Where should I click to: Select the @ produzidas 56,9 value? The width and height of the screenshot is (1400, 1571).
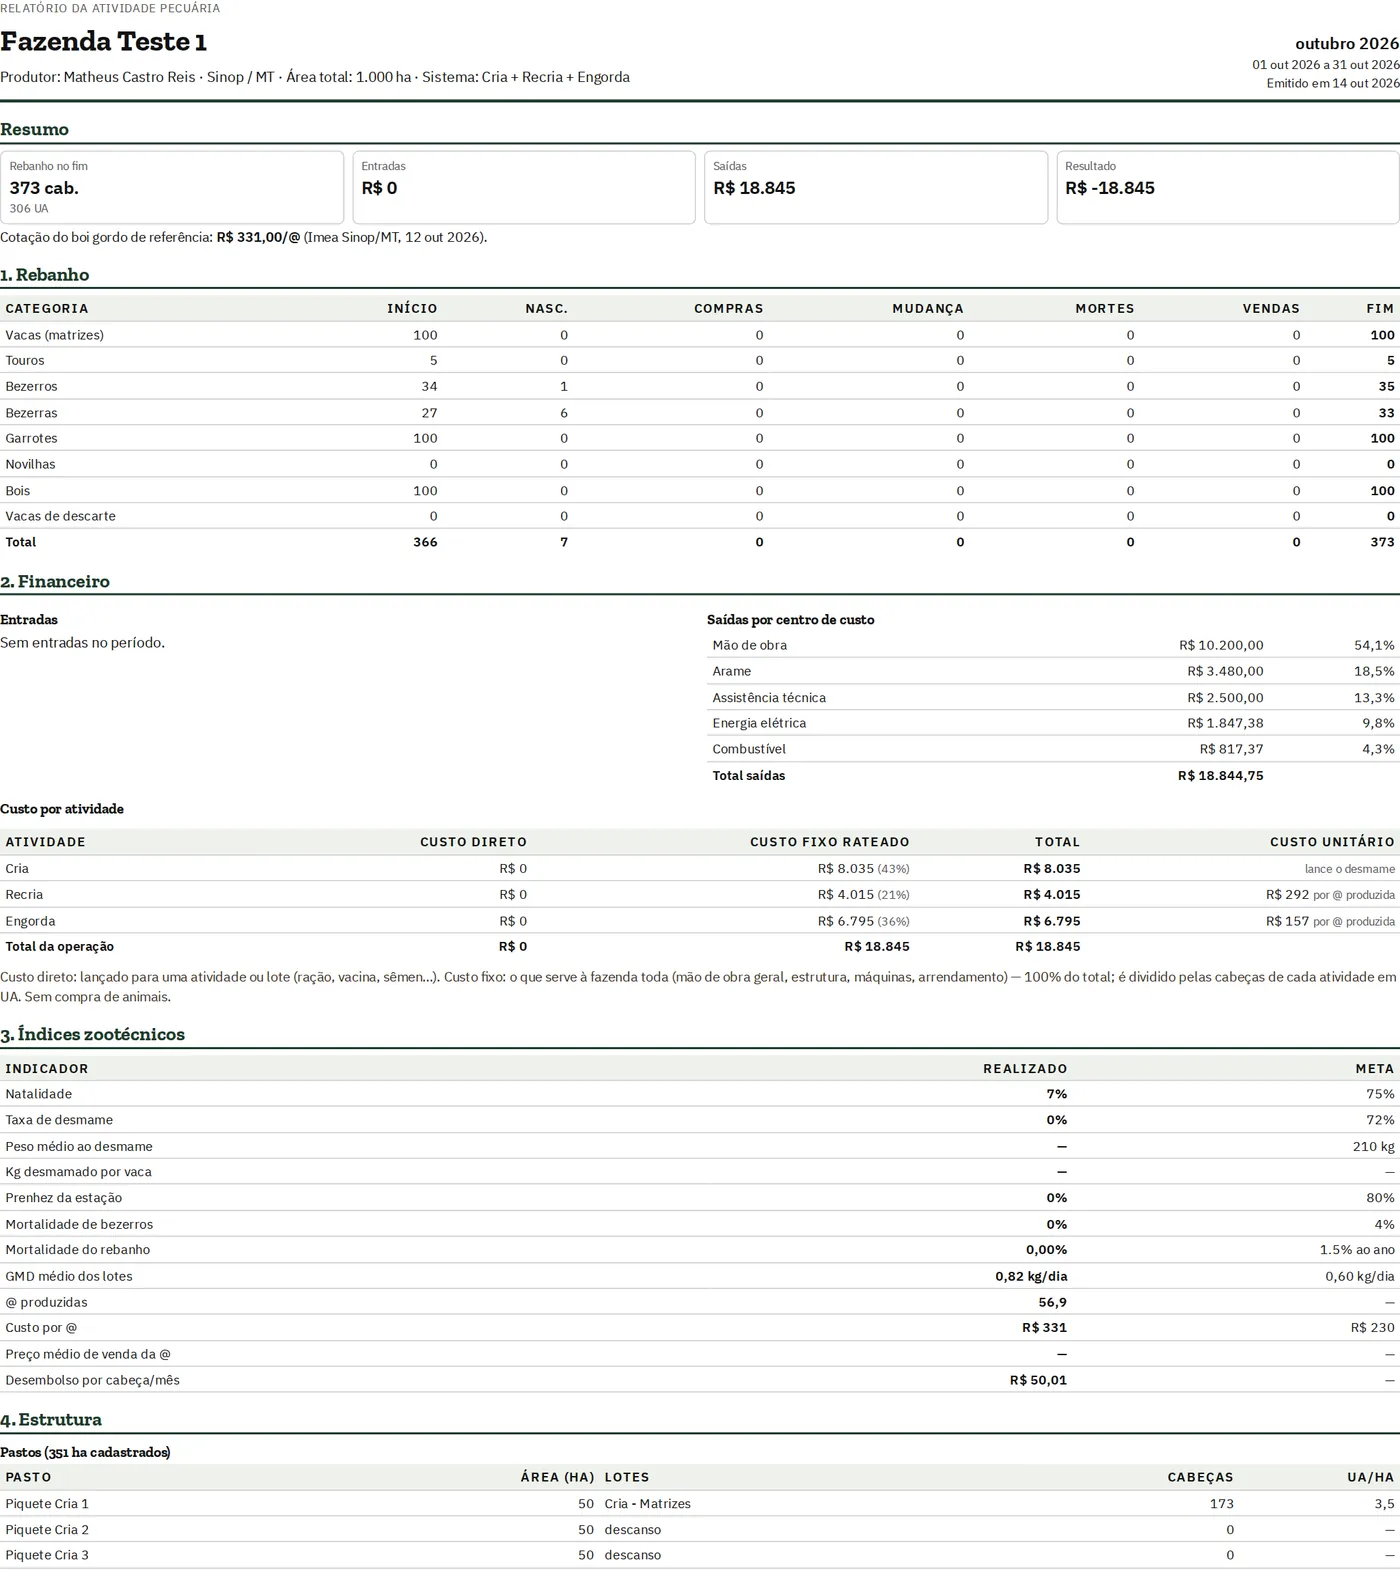click(1053, 1302)
